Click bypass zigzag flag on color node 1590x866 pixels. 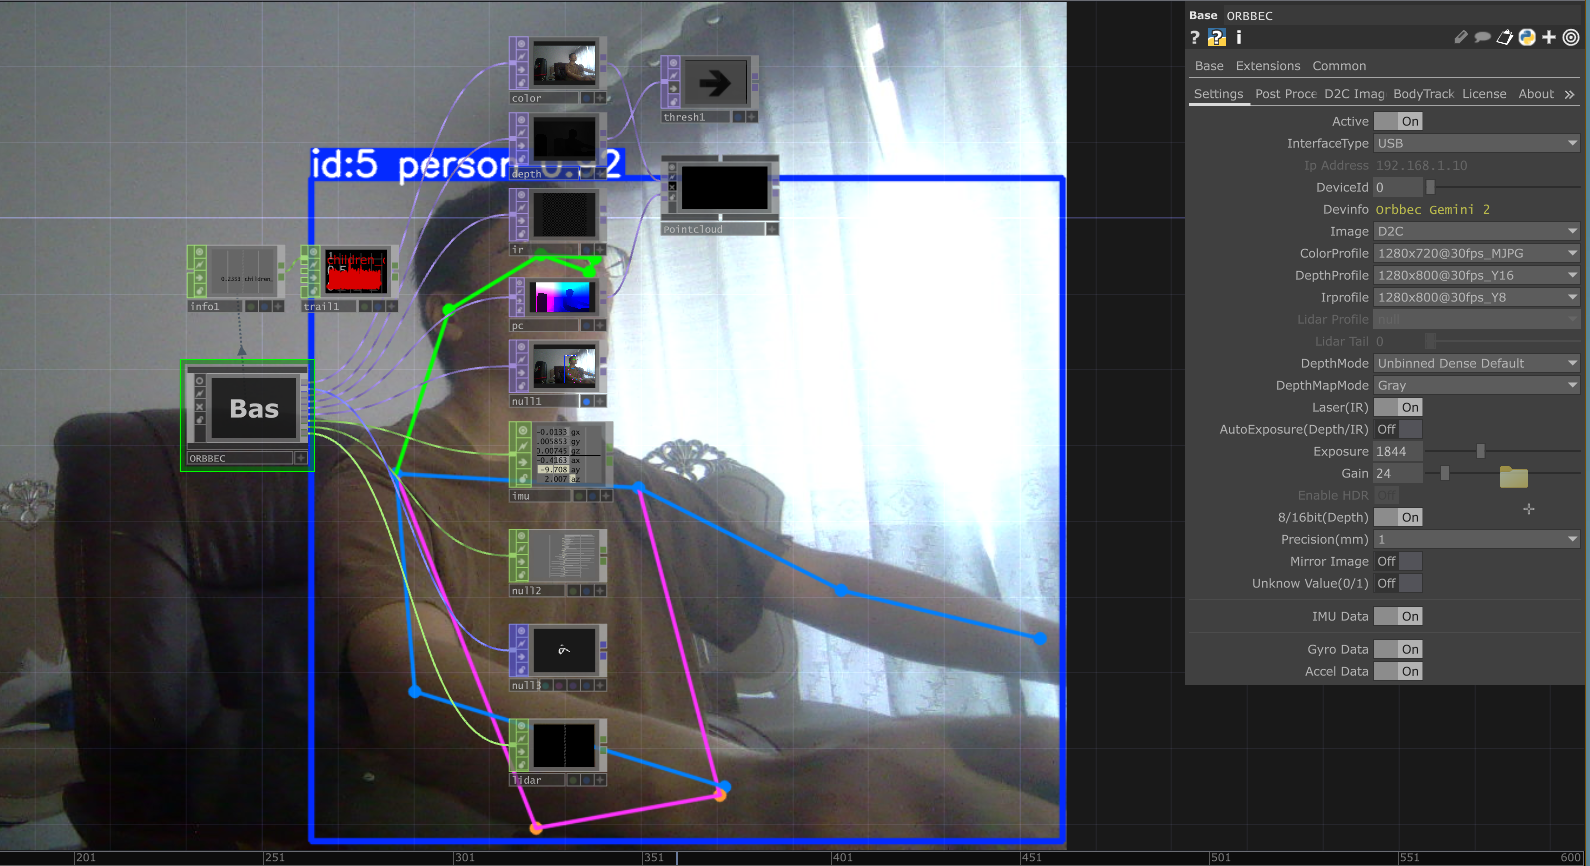click(520, 57)
